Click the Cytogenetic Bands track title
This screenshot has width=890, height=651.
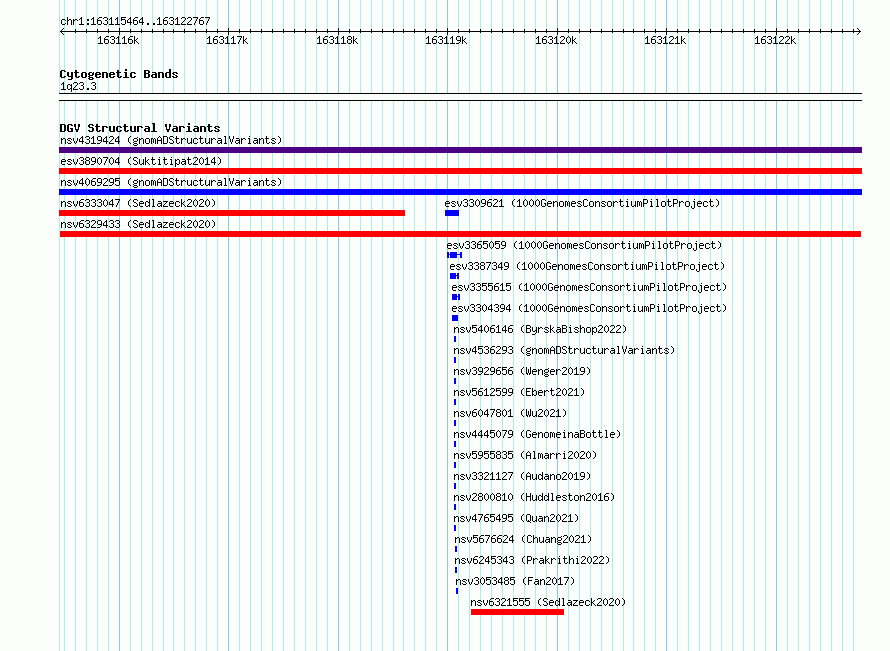pyautogui.click(x=119, y=74)
